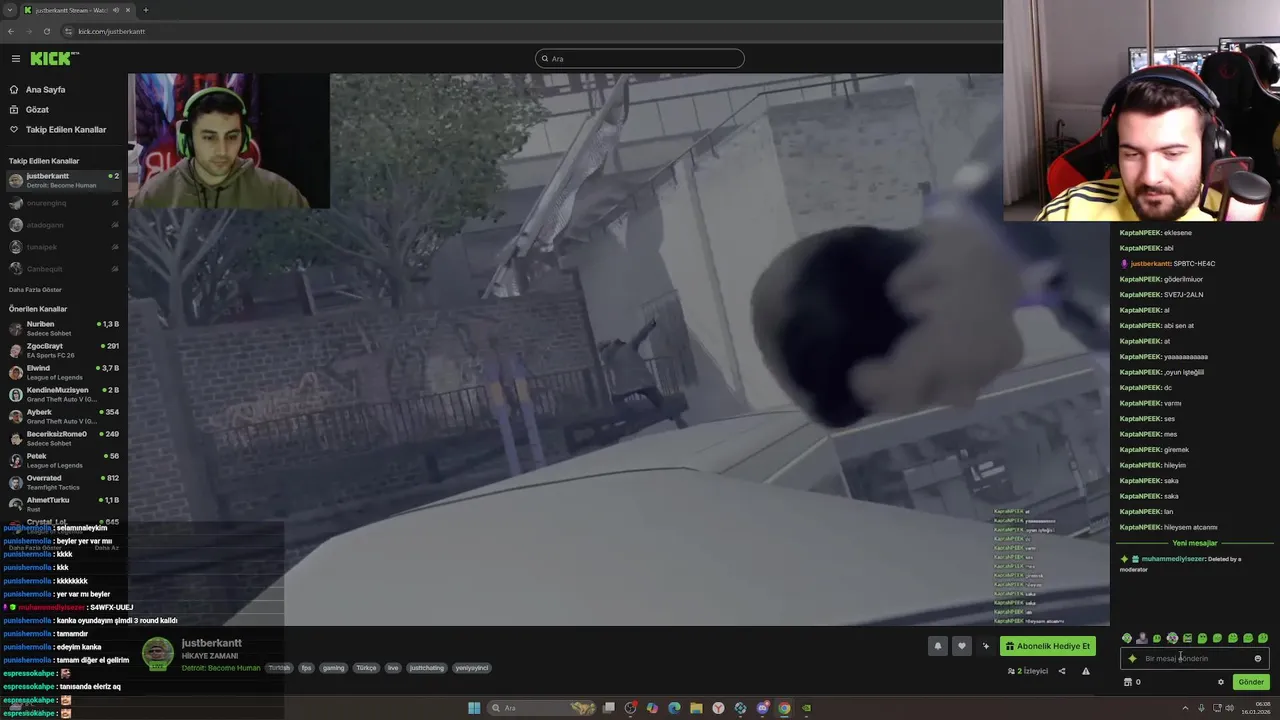Screen dimensions: 1280x720
Task: Click Abonelik Hediye Et button
Action: click(1048, 646)
